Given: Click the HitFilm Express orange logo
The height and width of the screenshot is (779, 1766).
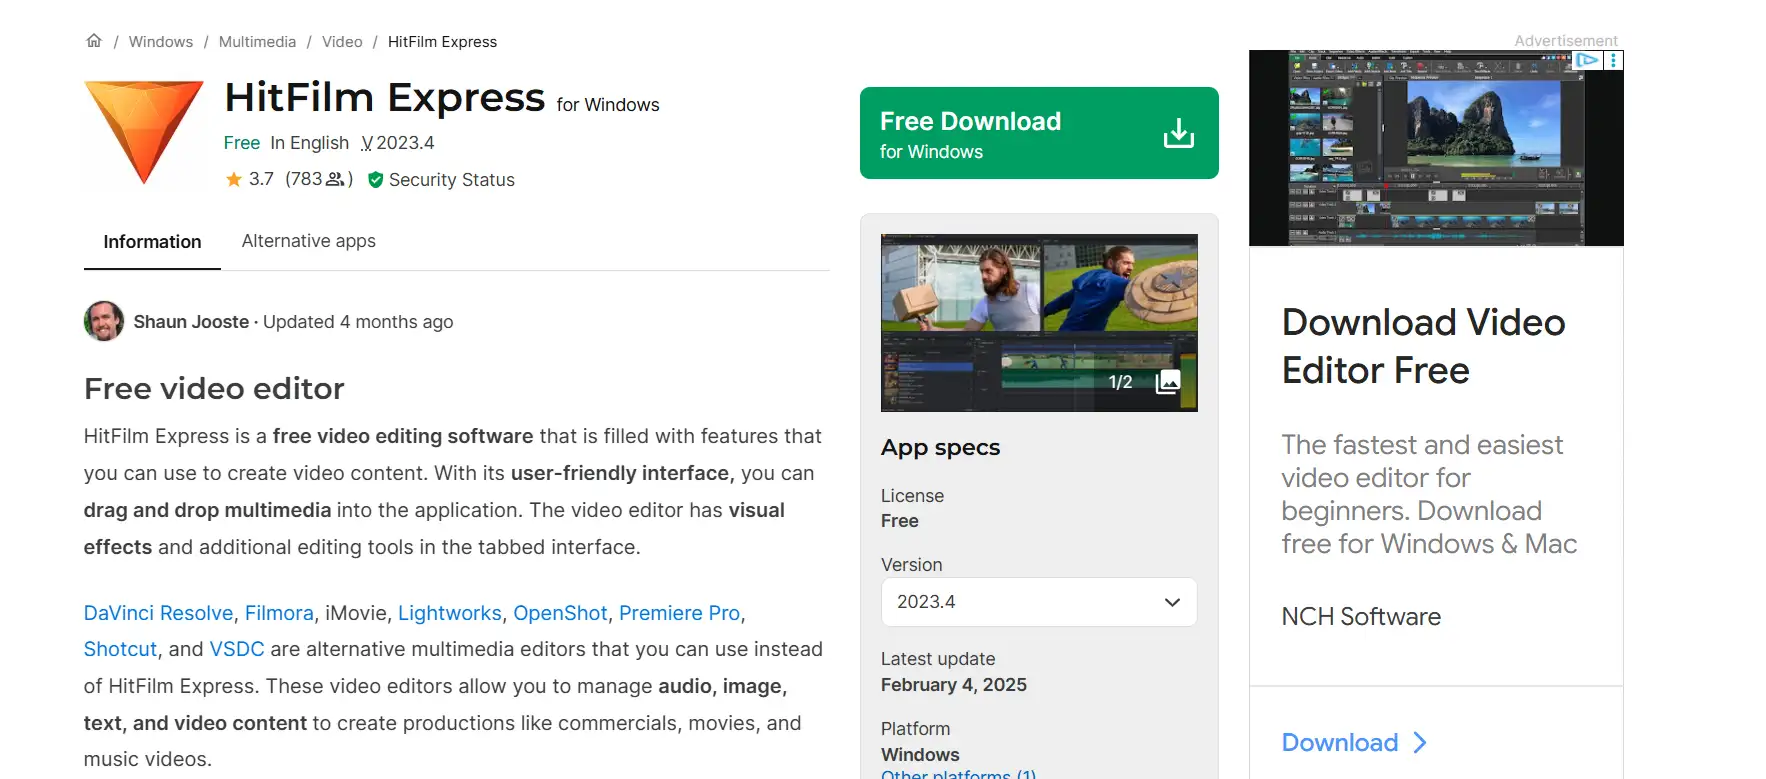Looking at the screenshot, I should tap(144, 132).
